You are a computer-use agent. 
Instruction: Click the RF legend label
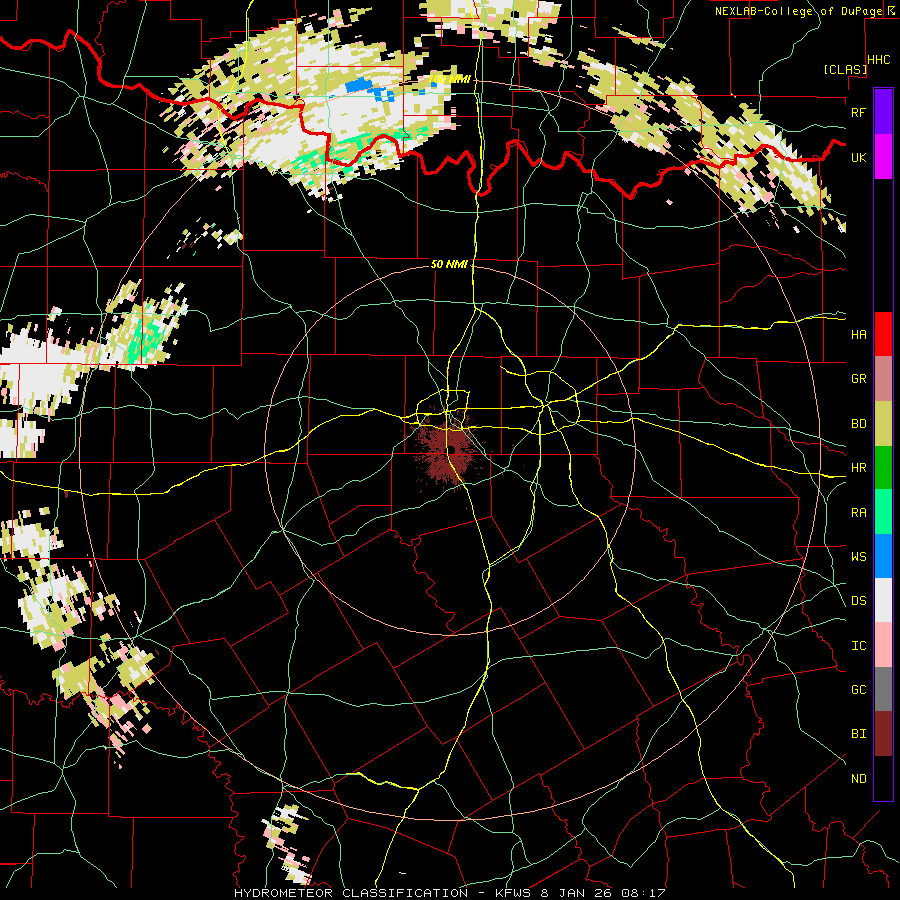tap(858, 112)
